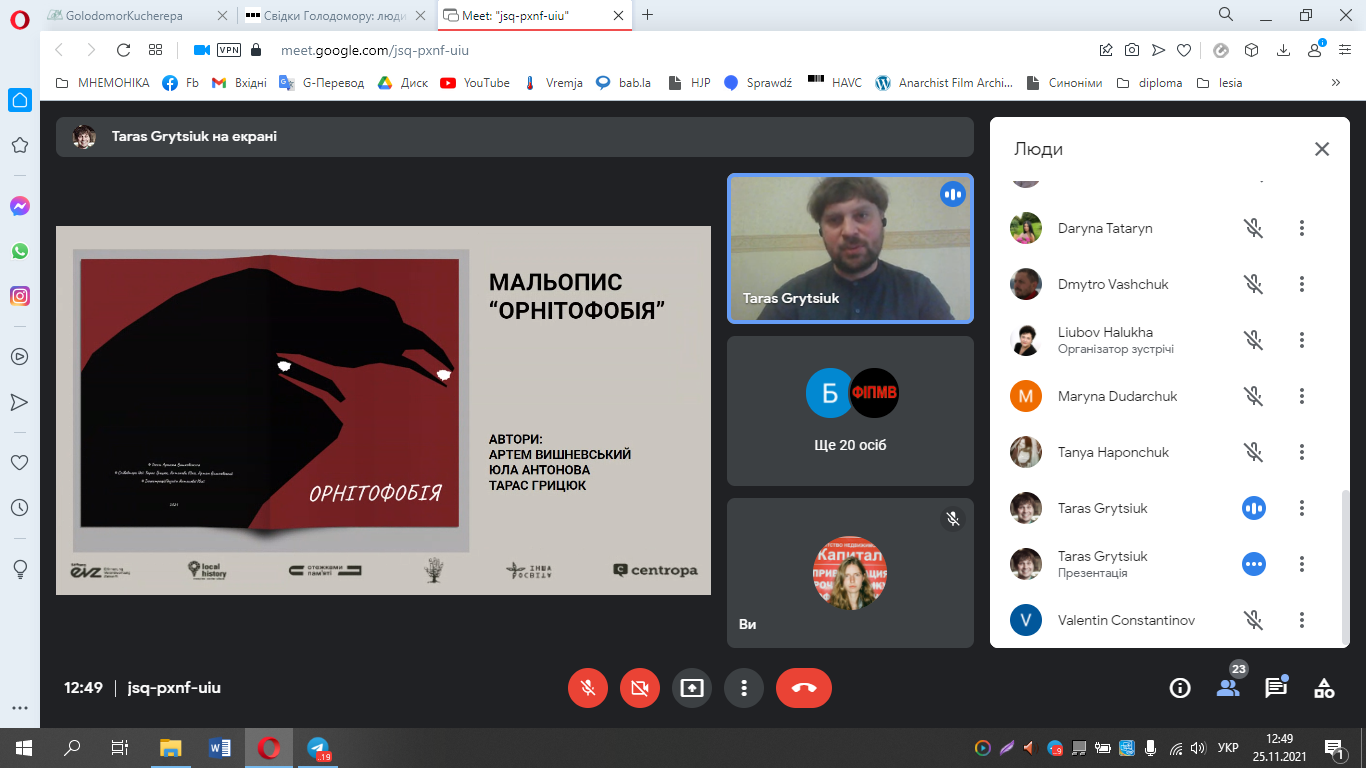Open bookmarks star in Opera sidebar
This screenshot has height=768, width=1366.
19,145
